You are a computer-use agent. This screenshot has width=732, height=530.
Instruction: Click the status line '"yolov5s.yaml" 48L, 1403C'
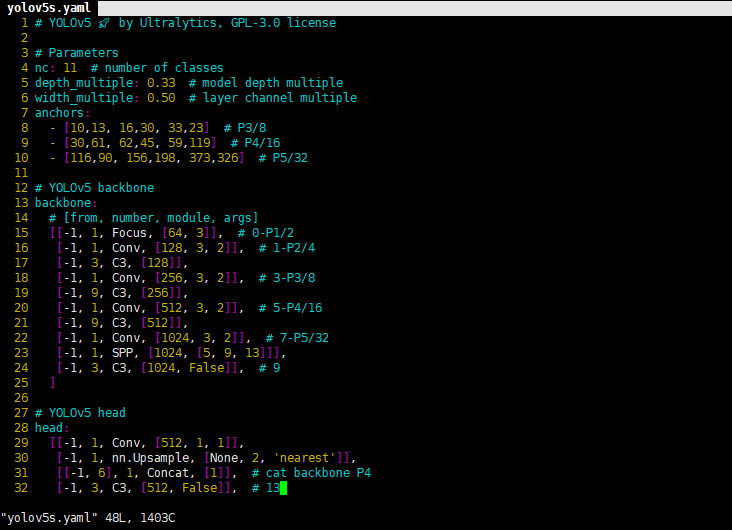point(88,518)
